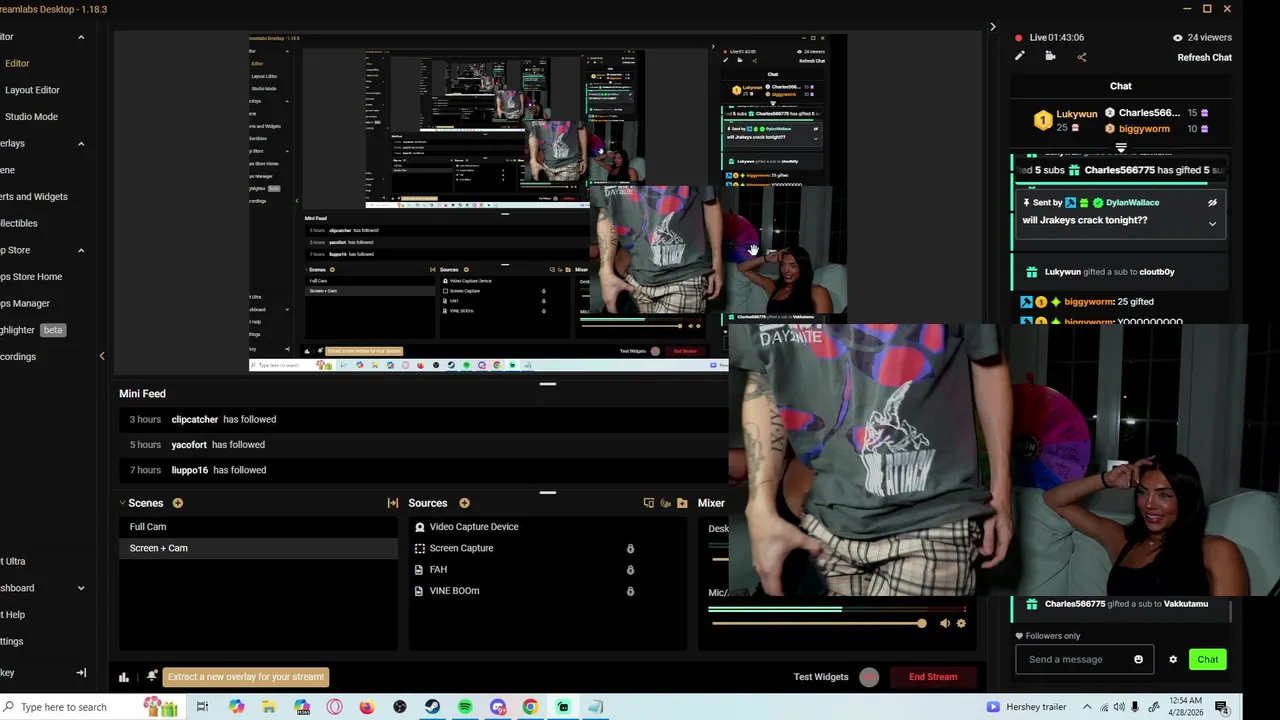Viewport: 1280px width, 720px height.
Task: Open the Layout Editor menu item
Action: pyautogui.click(x=32, y=90)
